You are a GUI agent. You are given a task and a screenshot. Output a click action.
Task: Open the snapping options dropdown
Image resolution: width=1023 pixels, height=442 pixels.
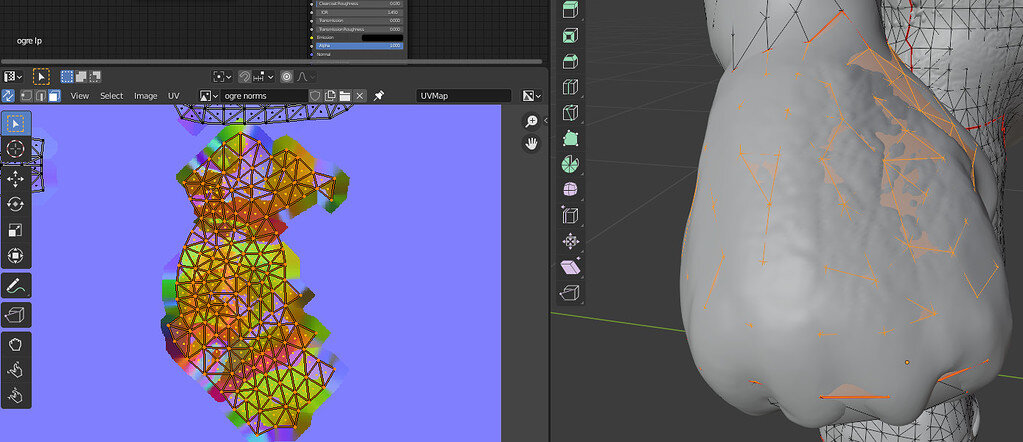pos(264,77)
